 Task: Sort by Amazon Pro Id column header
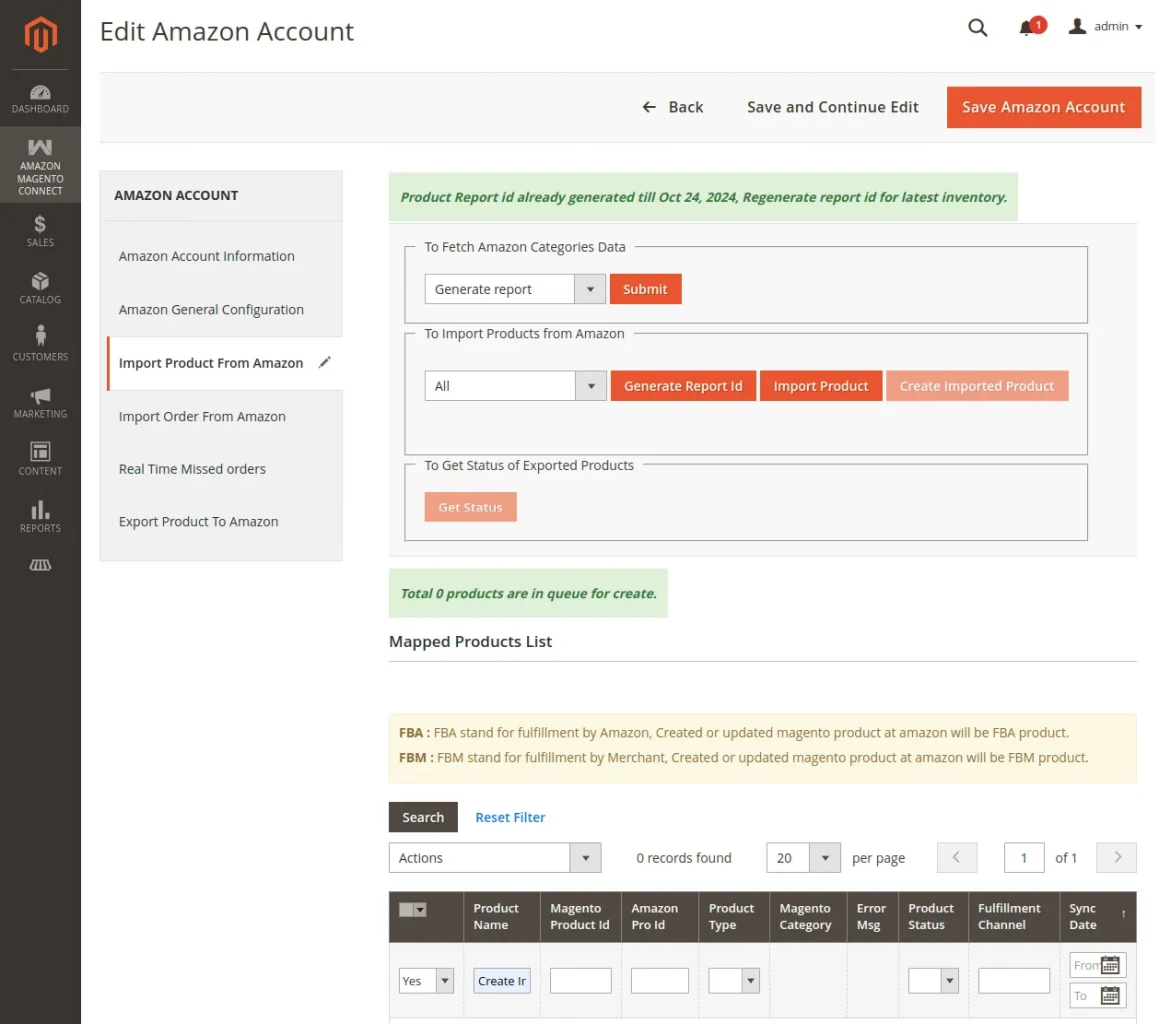pos(659,917)
